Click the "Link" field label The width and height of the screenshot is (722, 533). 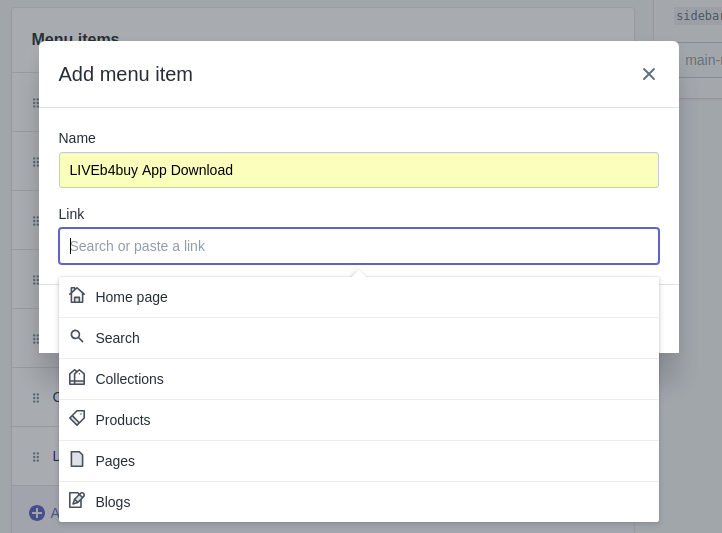(x=71, y=214)
